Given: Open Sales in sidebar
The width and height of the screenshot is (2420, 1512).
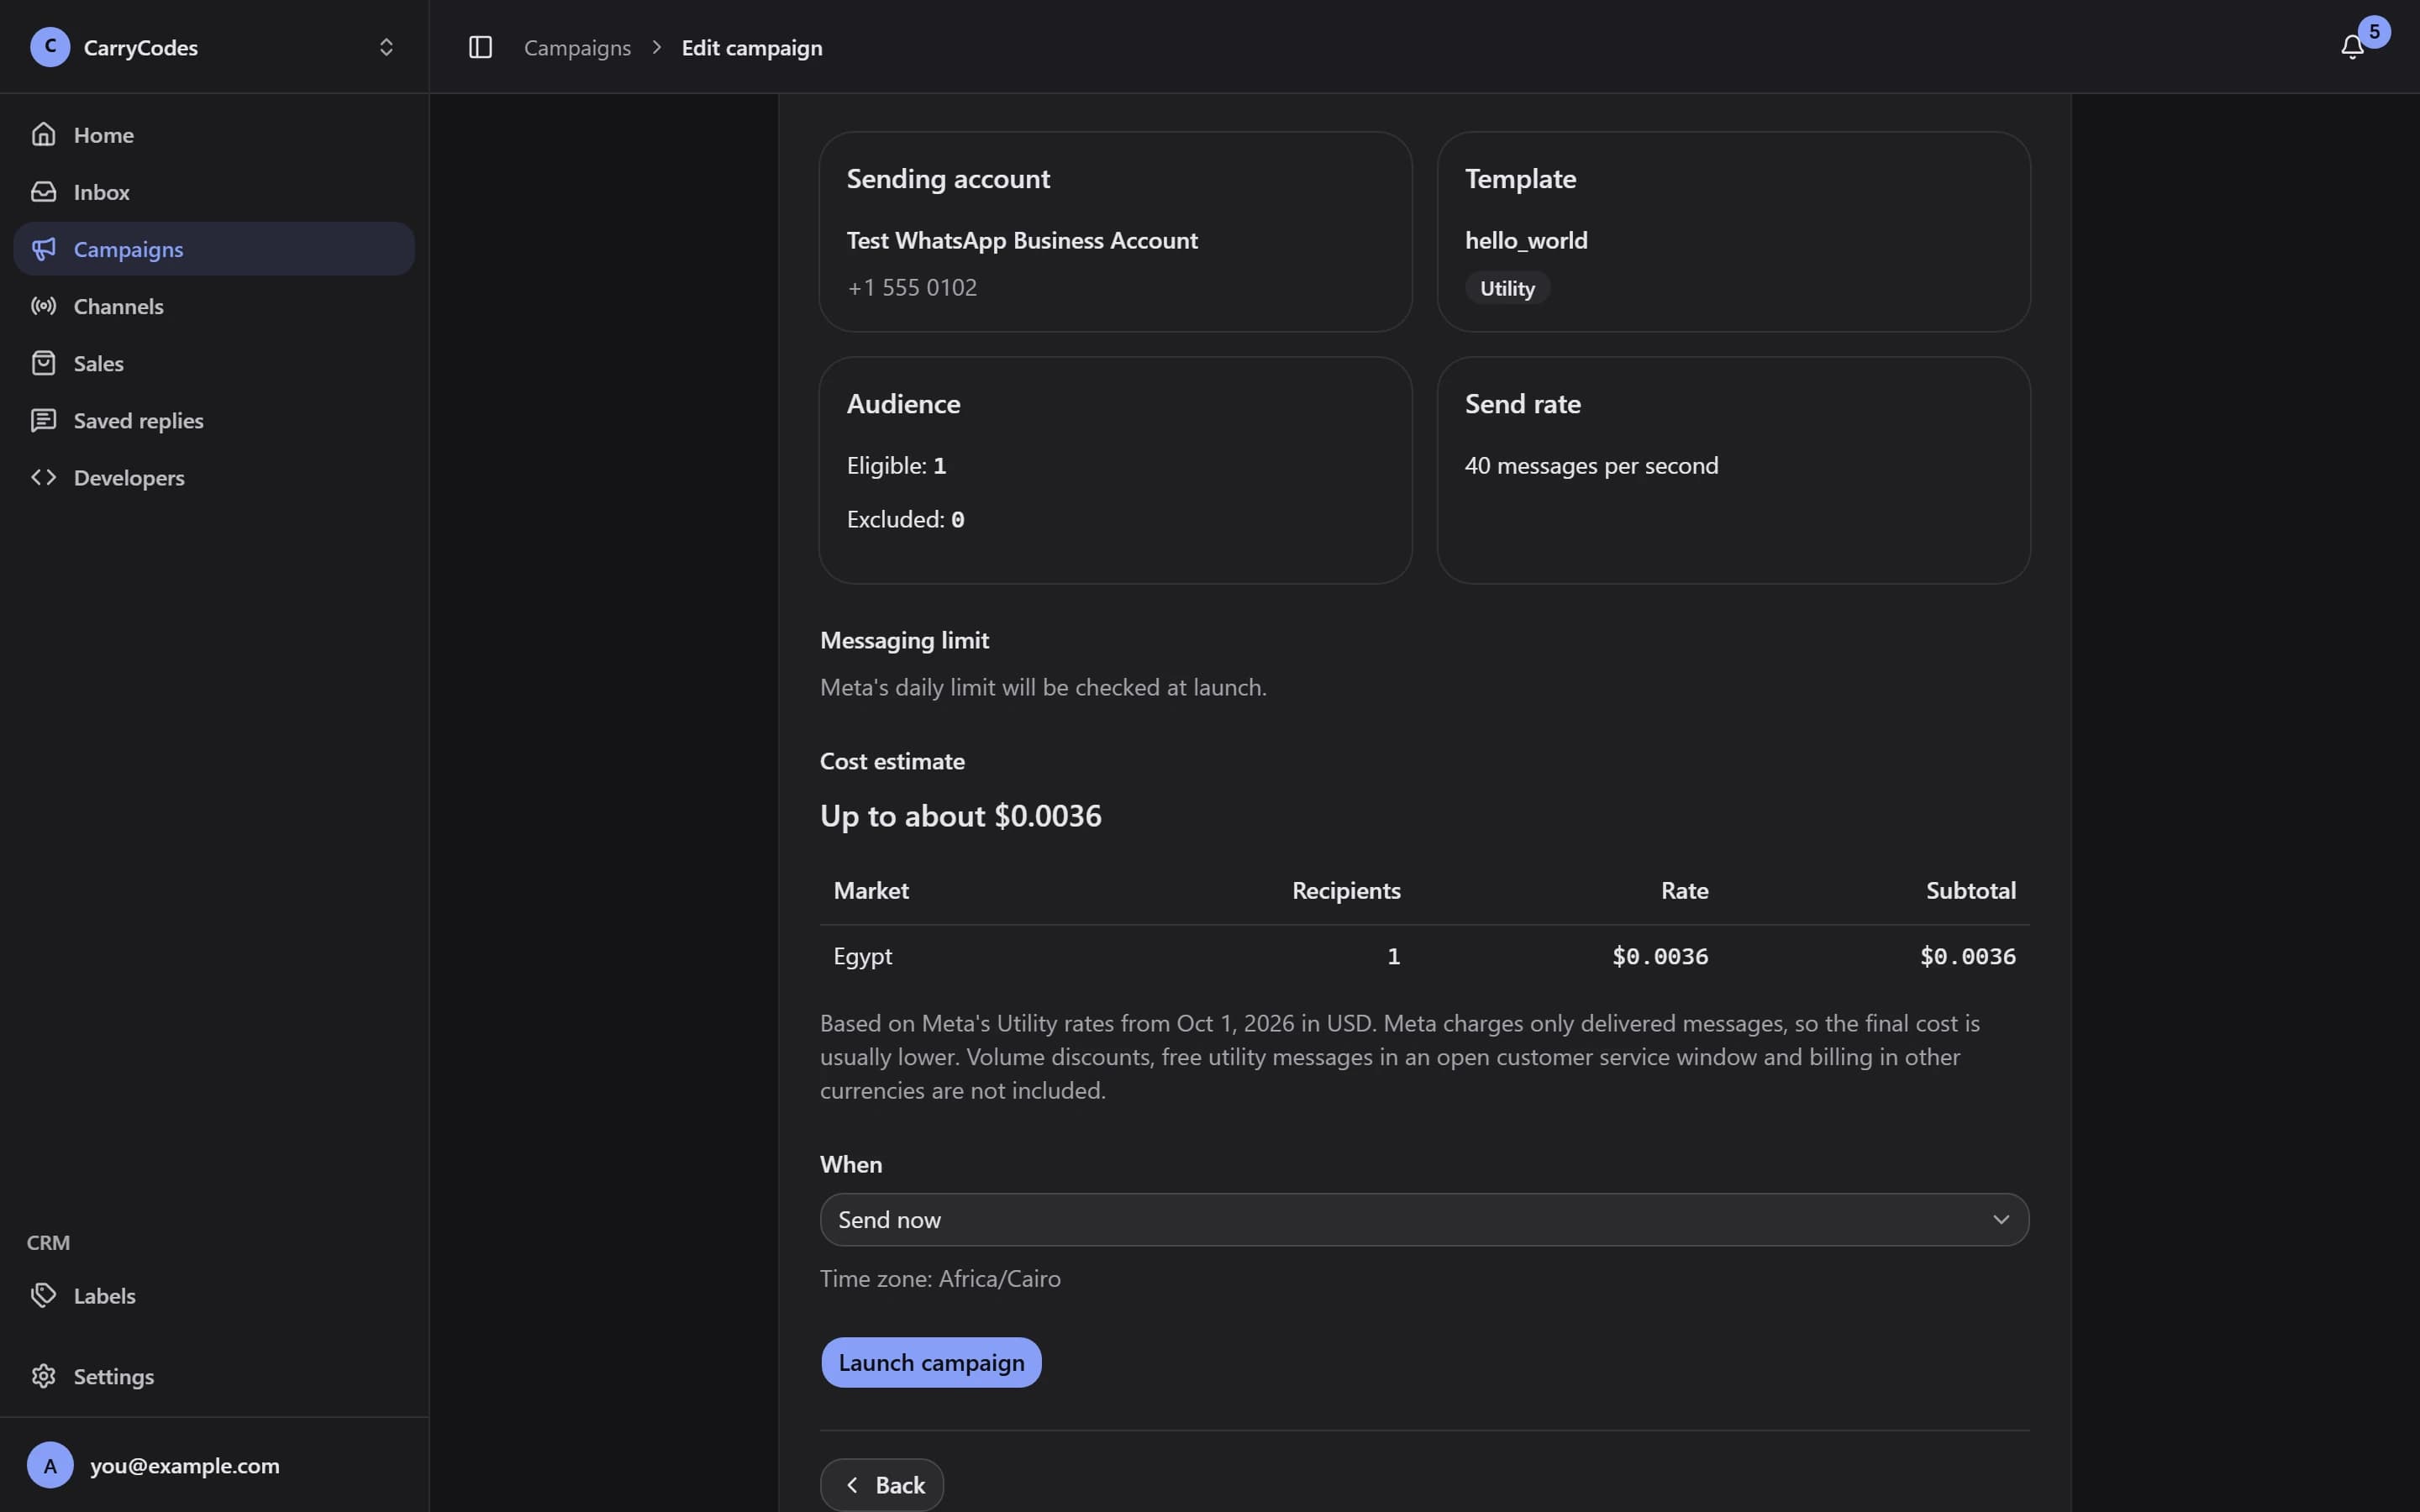Looking at the screenshot, I should [x=214, y=363].
